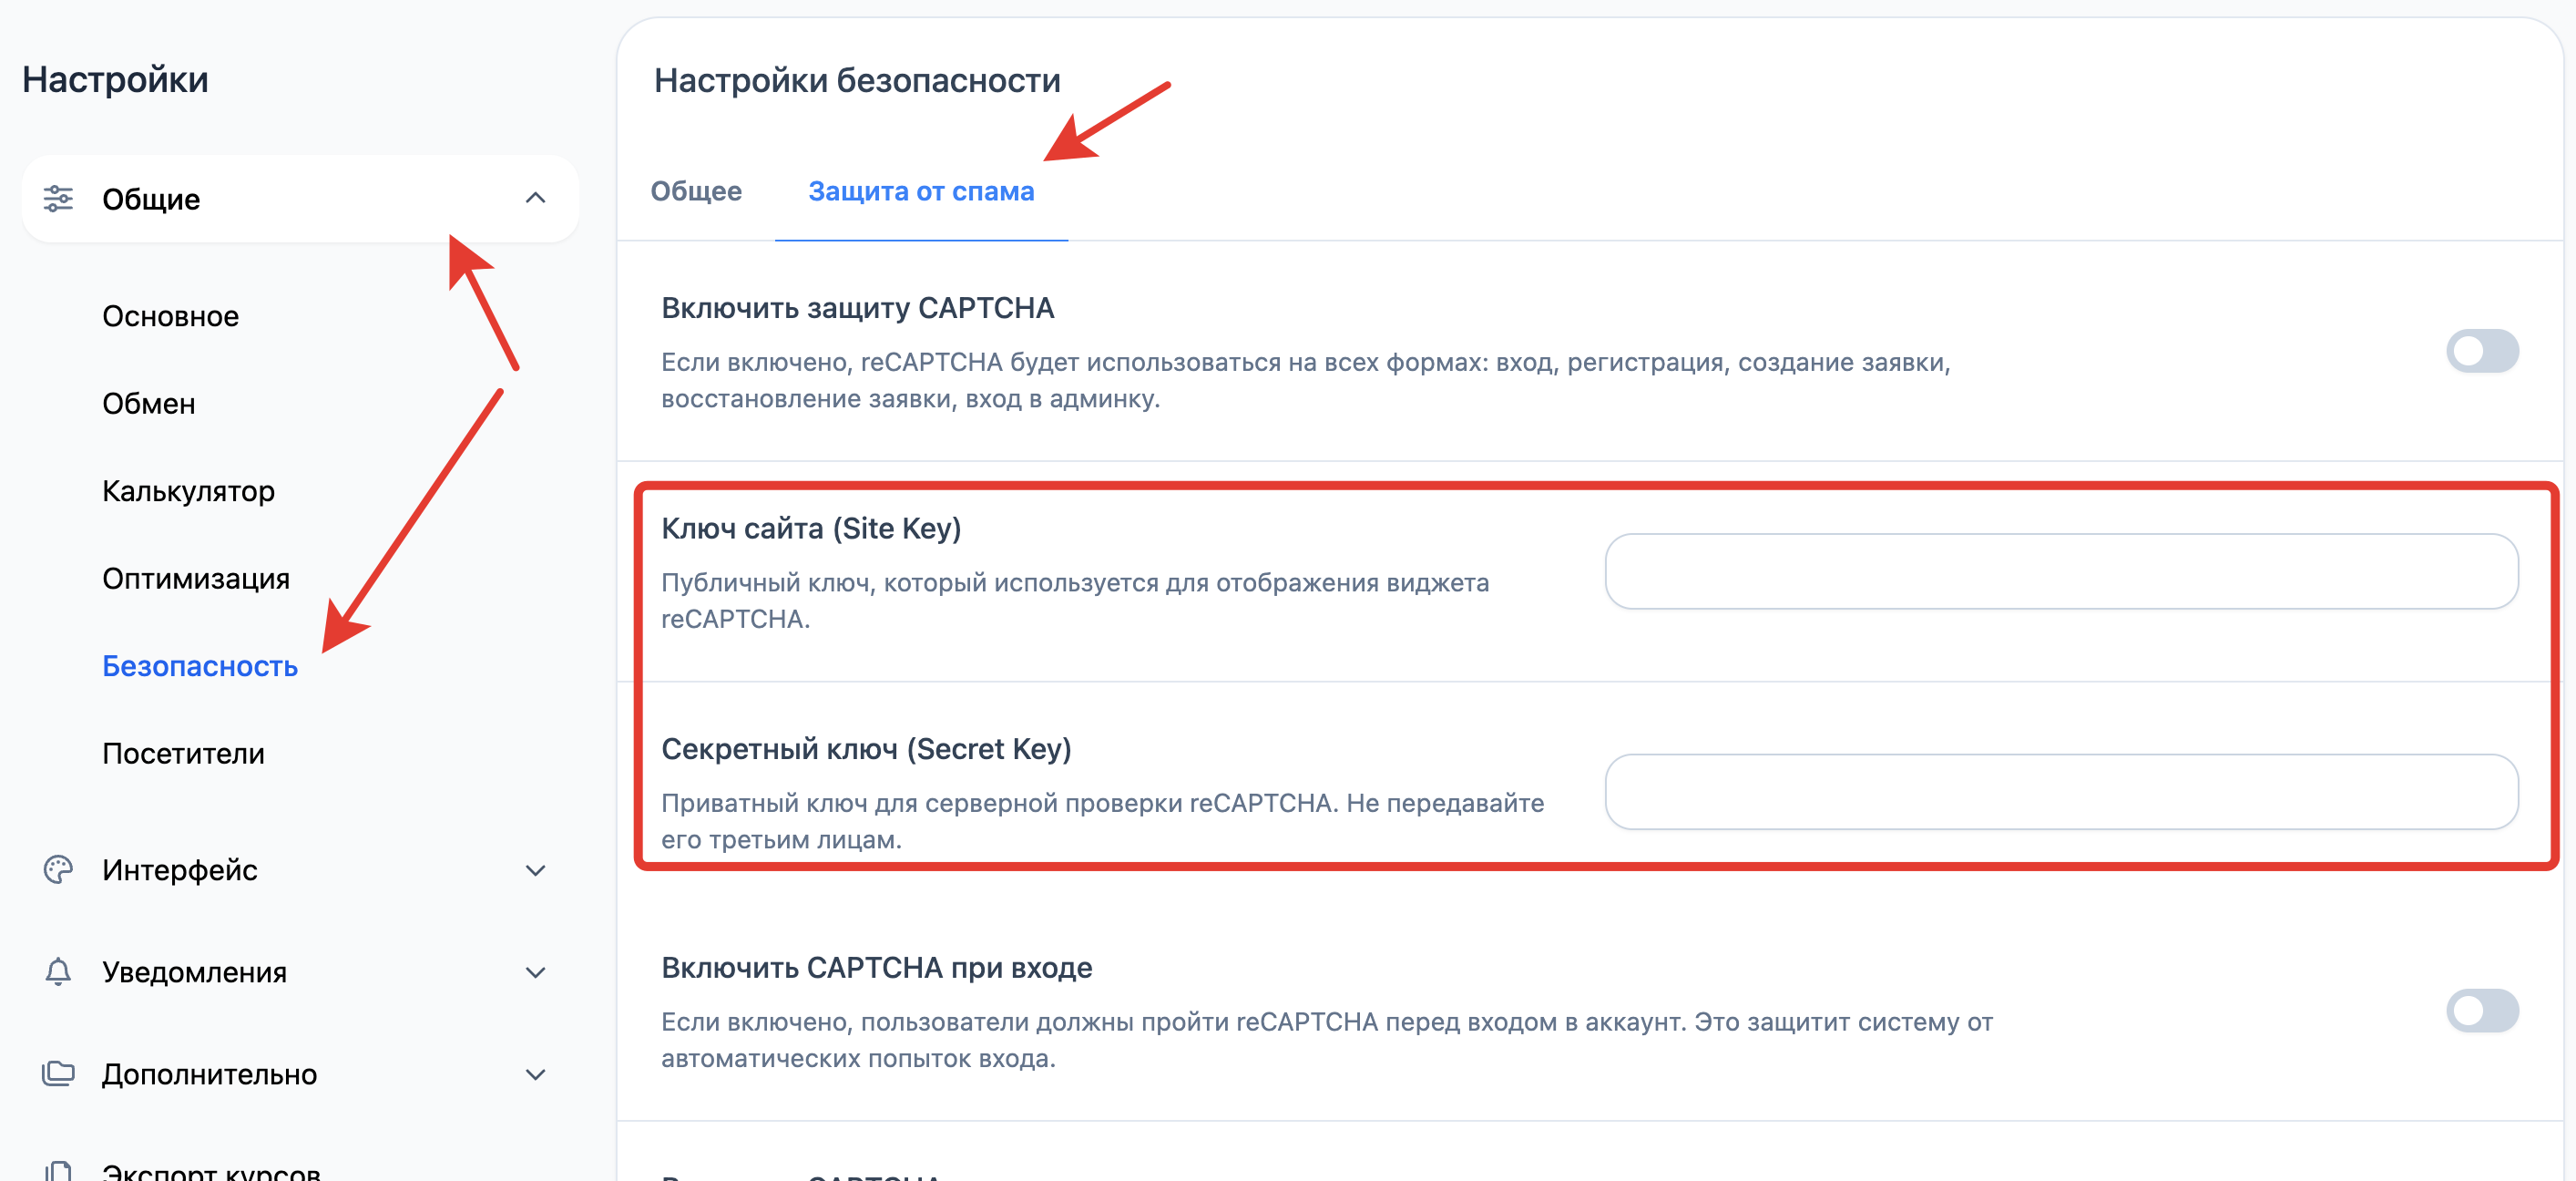Click the document icon beside Экспорт курсов
2576x1181 pixels.
tap(58, 1171)
